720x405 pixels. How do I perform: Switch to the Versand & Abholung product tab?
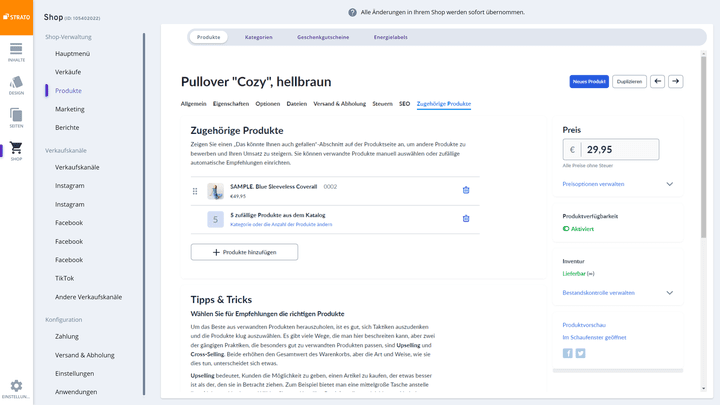click(x=339, y=103)
